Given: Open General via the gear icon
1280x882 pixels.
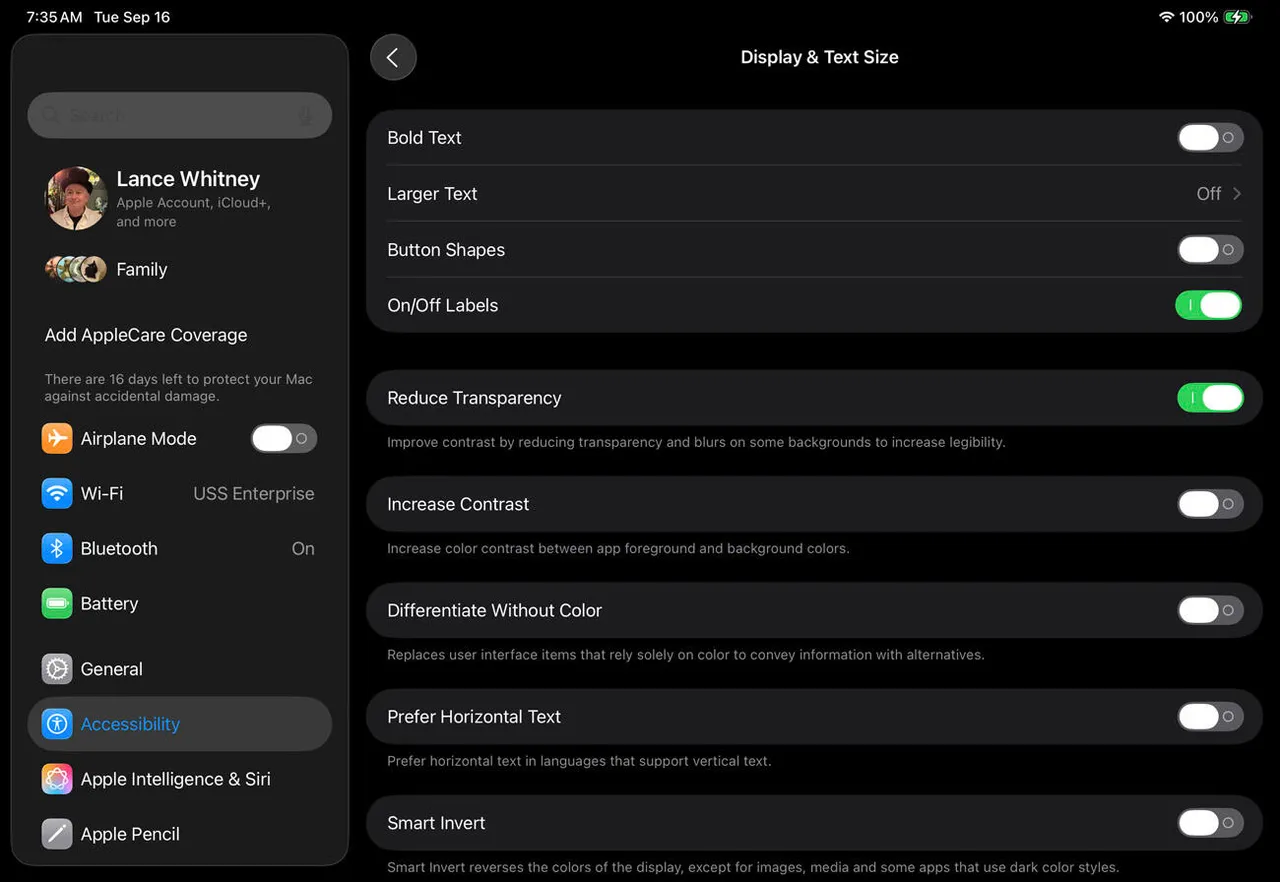Looking at the screenshot, I should tap(57, 669).
